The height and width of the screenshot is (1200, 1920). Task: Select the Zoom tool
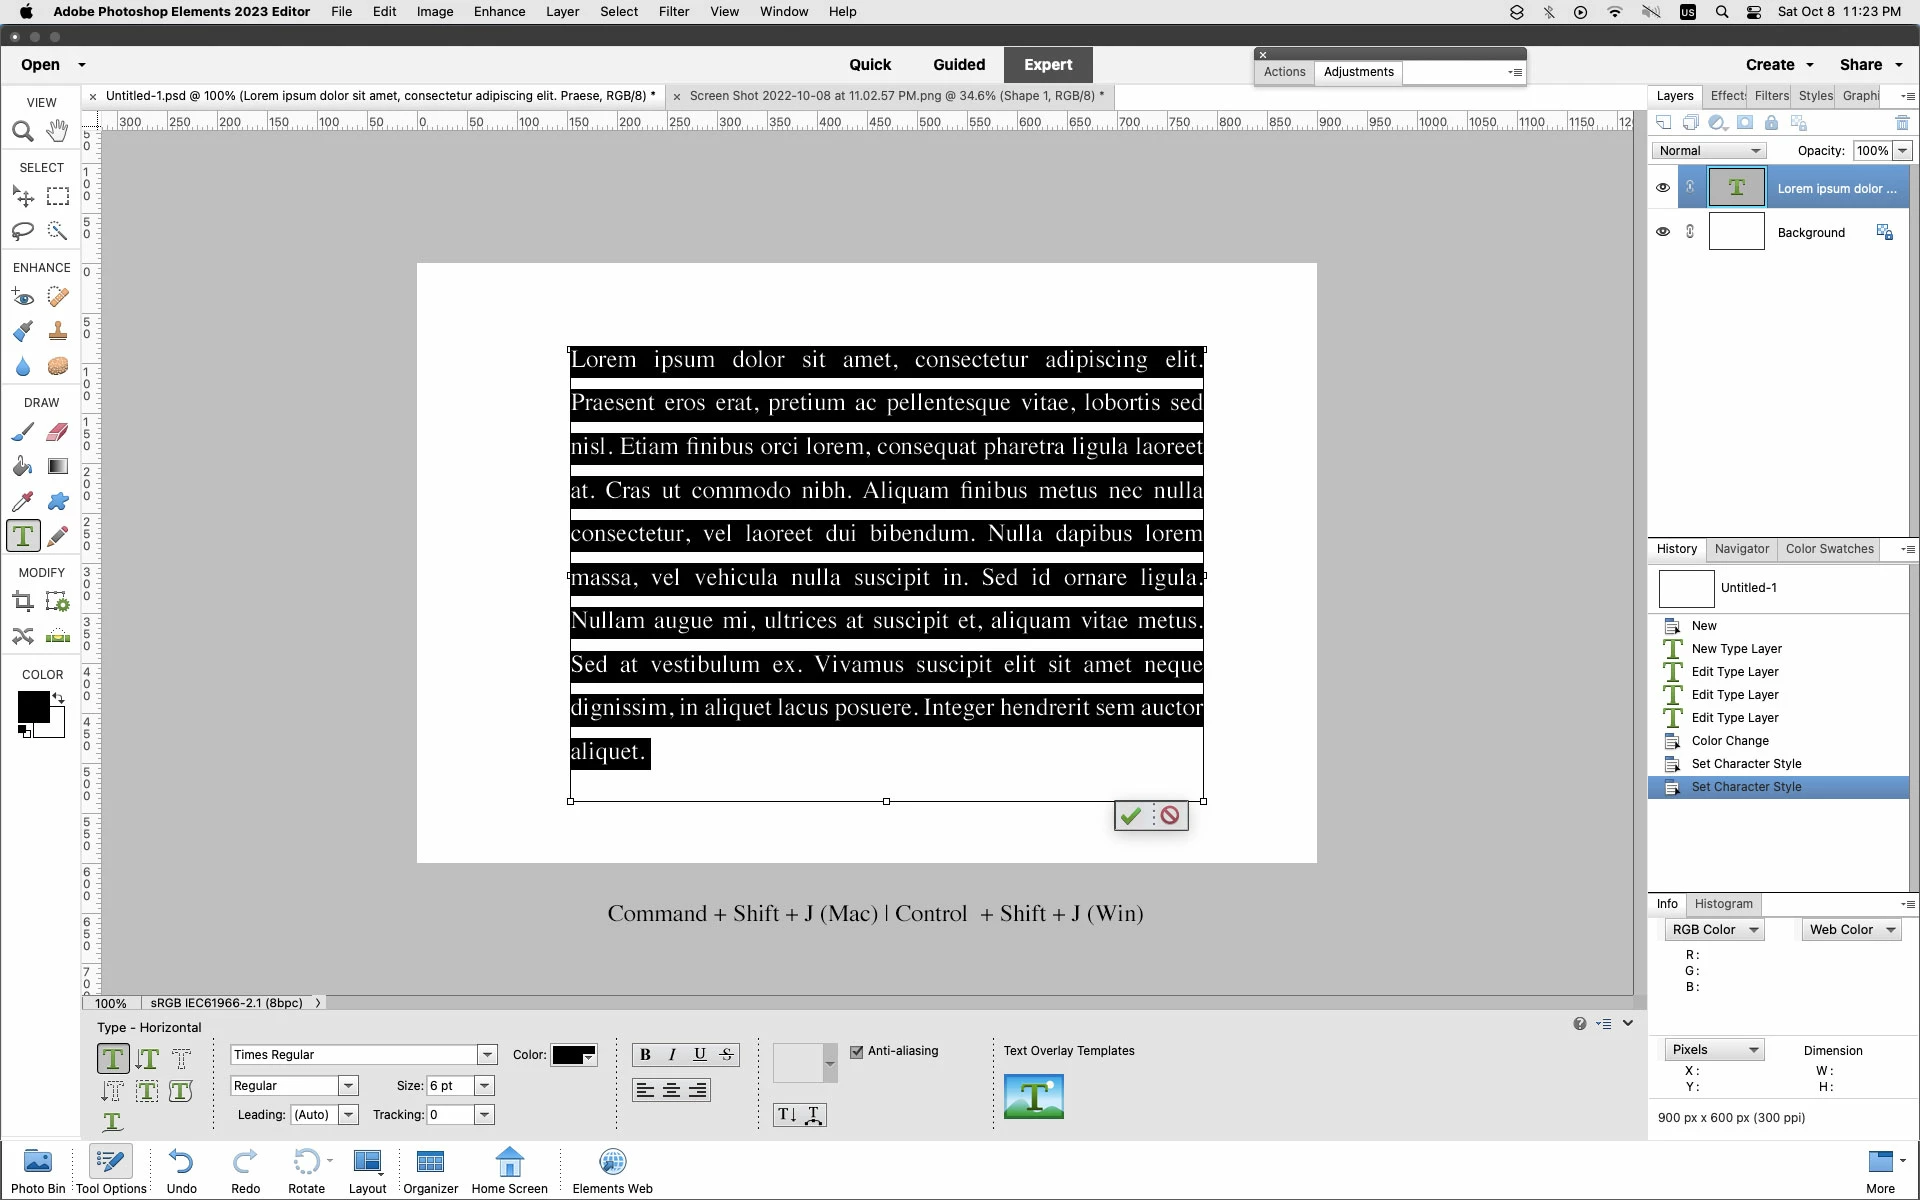coord(22,131)
